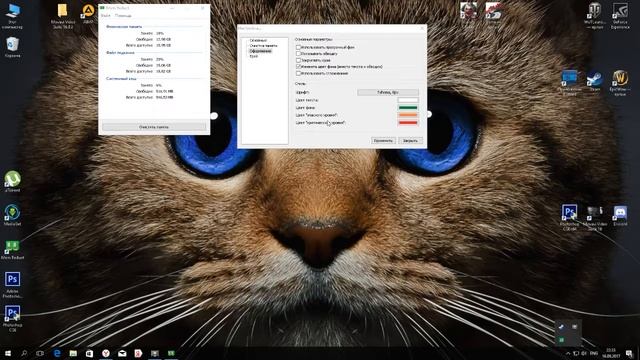Open the Windows Start button
Screen dimensions: 640x360
(8, 353)
